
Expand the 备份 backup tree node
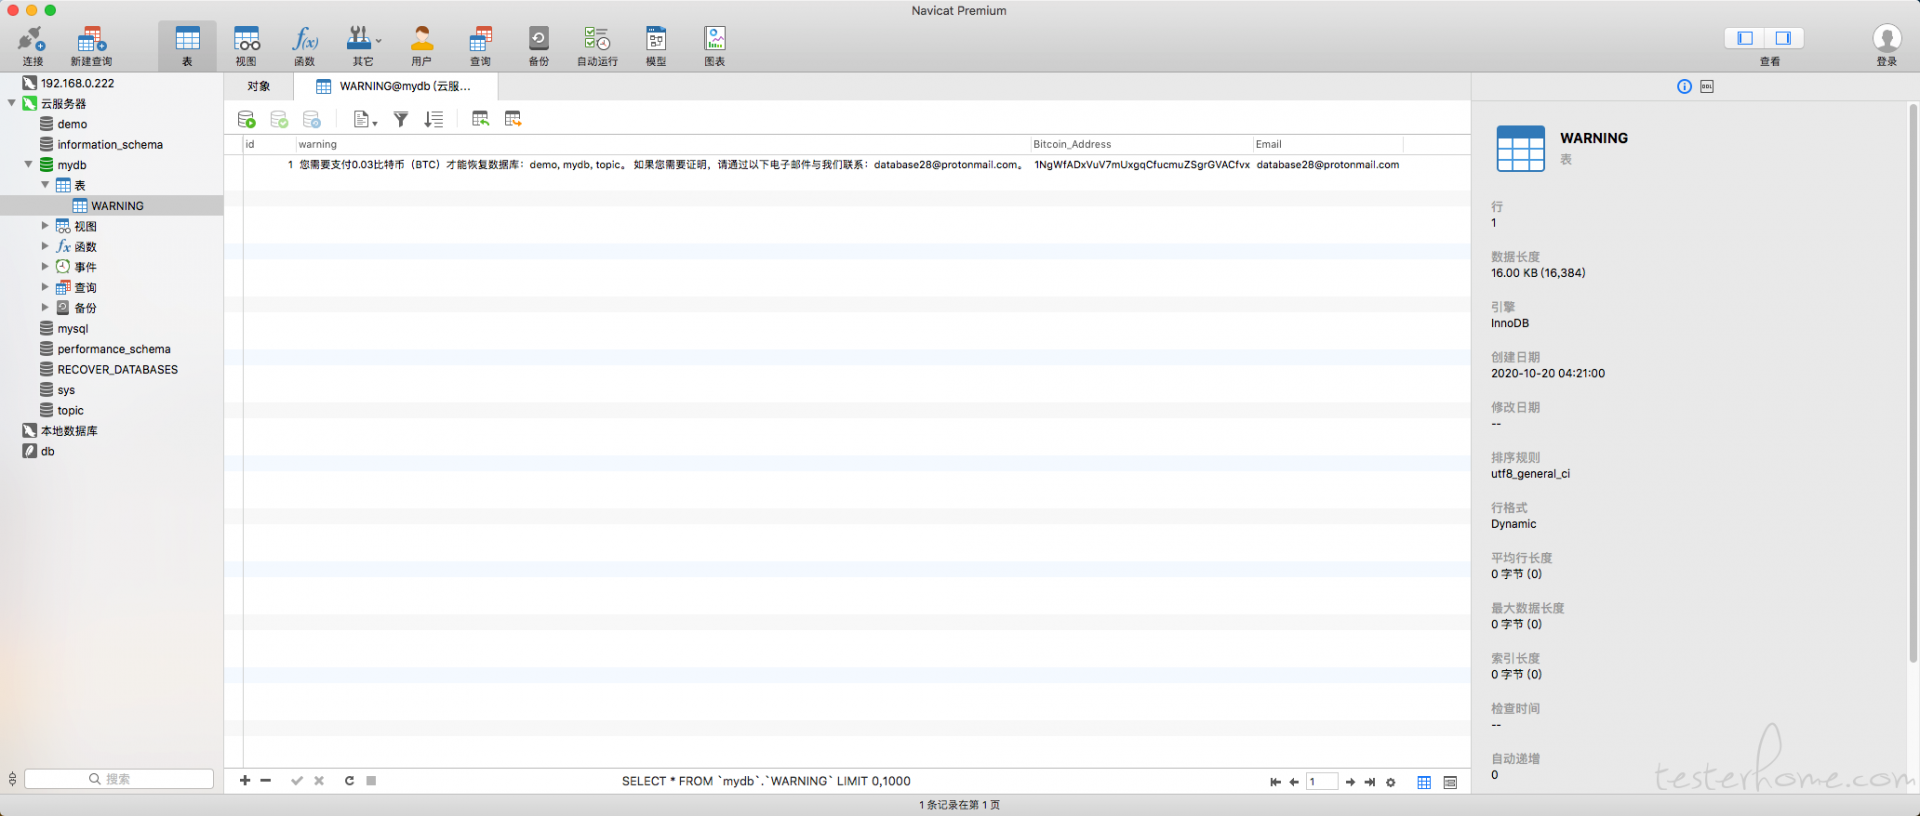pyautogui.click(x=45, y=308)
